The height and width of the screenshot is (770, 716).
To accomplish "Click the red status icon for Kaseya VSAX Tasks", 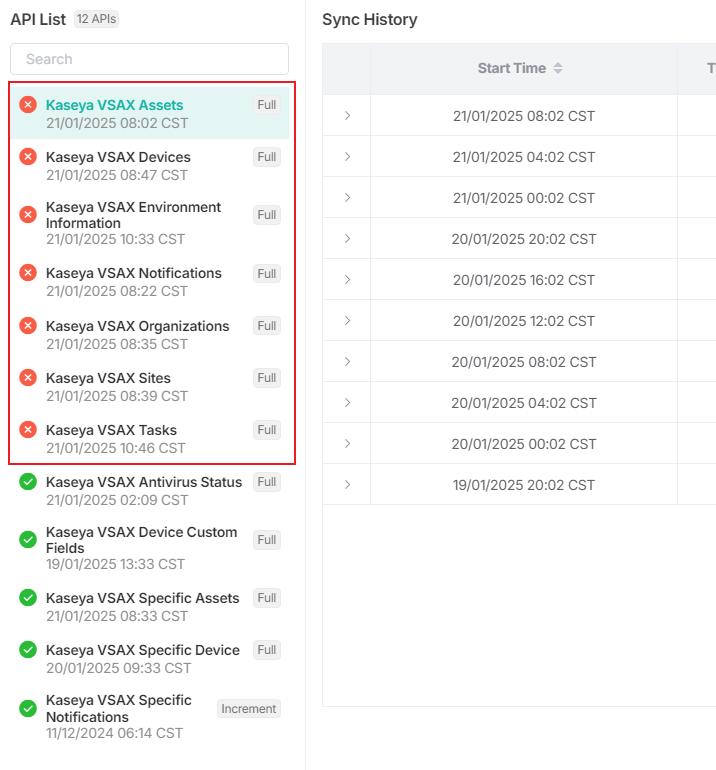I will [28, 429].
